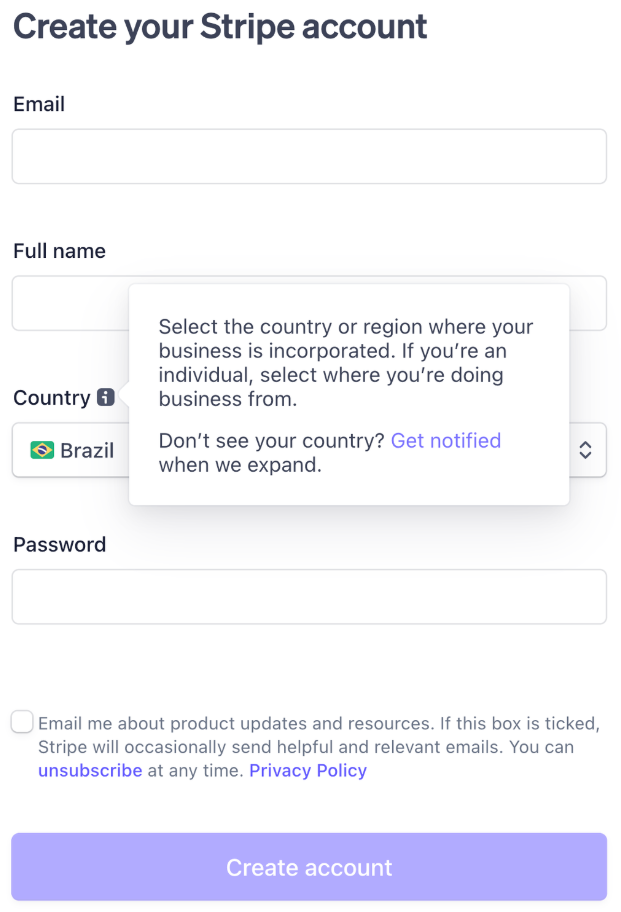
Task: Tick the product updates email checkbox
Action: [22, 722]
